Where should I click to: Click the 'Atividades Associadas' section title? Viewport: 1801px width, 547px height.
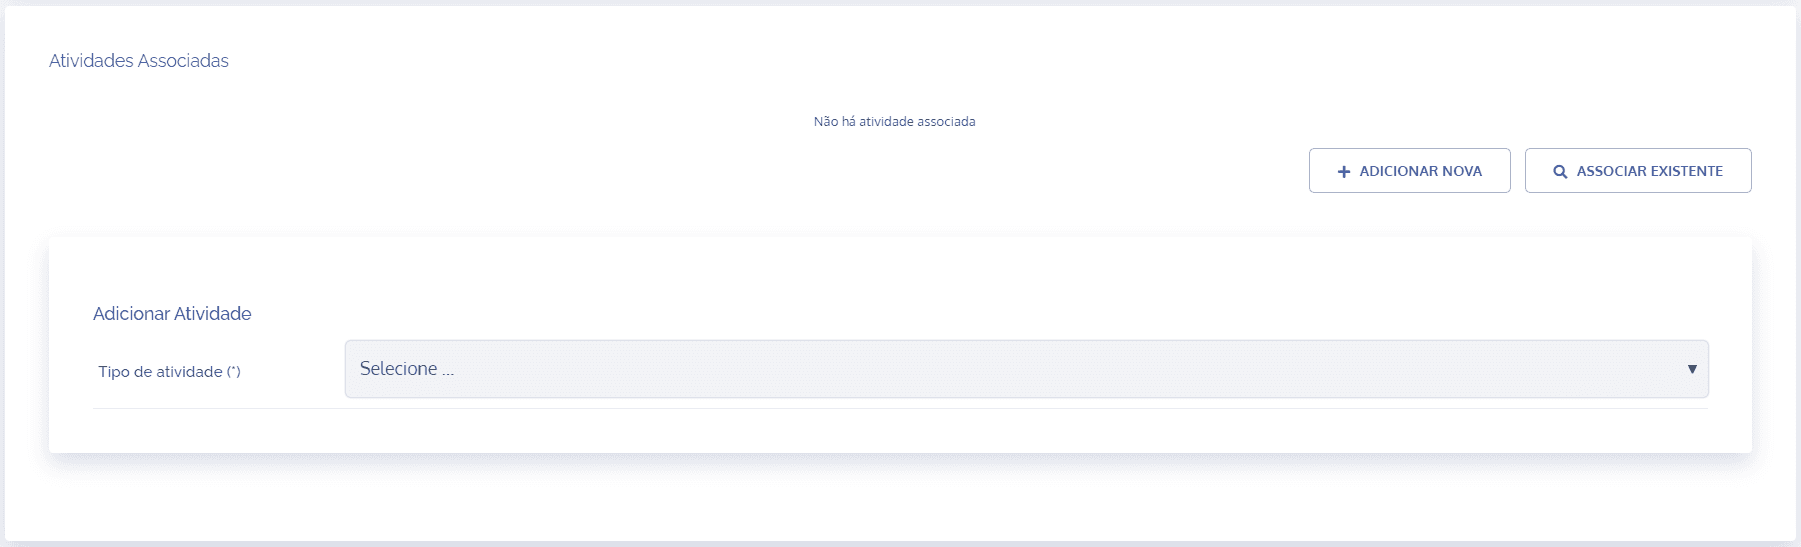coord(139,61)
